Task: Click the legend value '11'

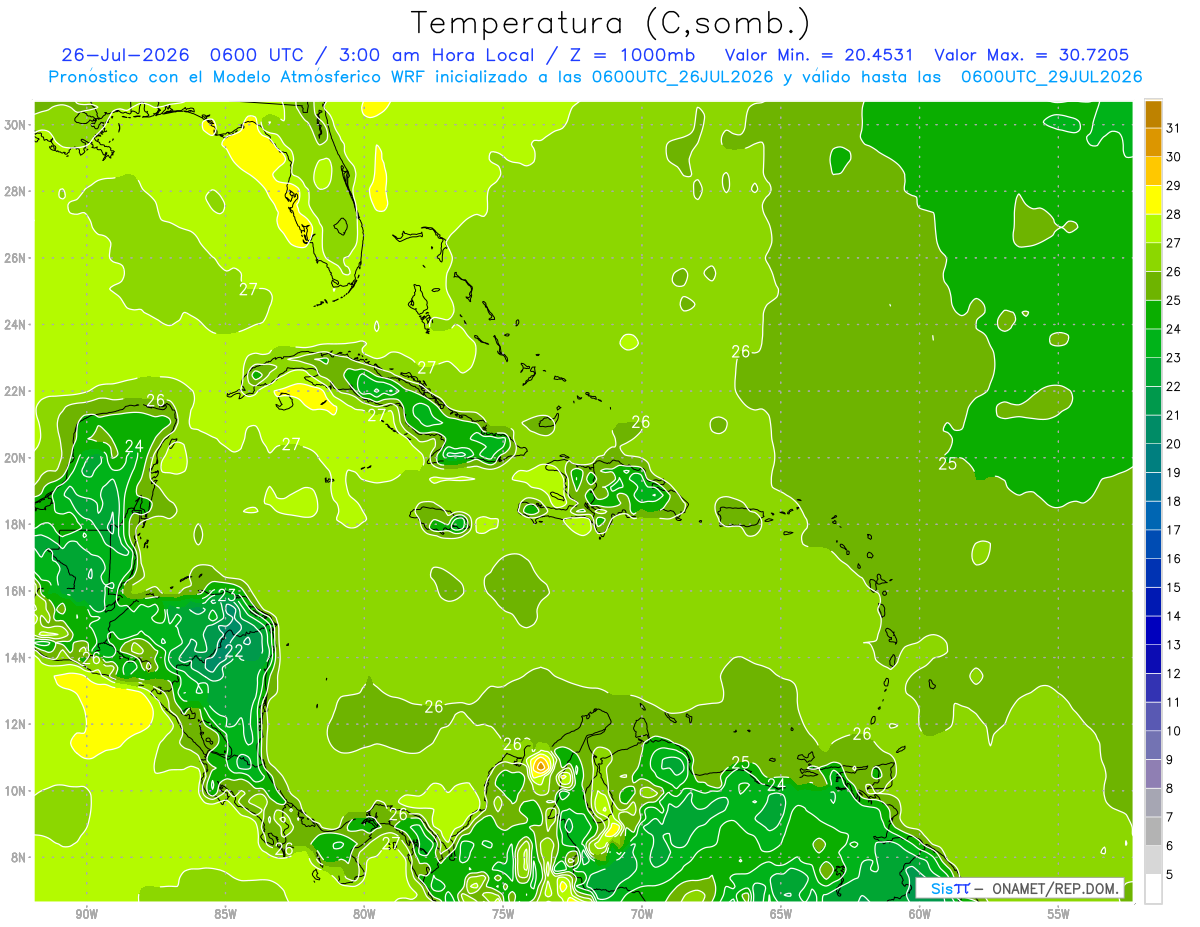Action: [1174, 702]
